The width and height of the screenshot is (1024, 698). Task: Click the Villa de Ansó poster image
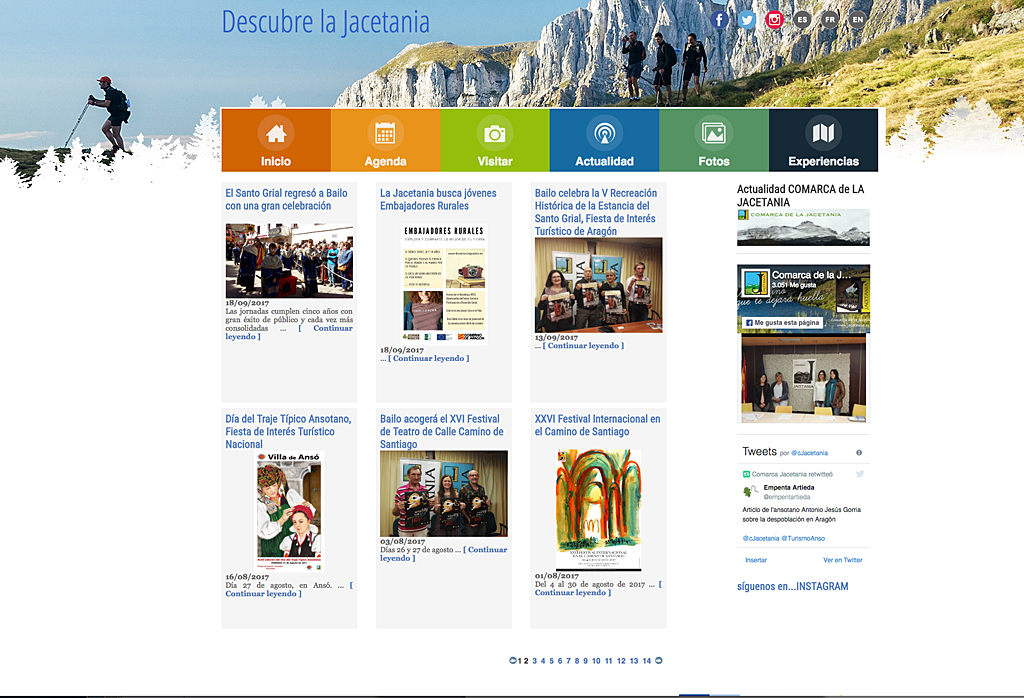[289, 511]
